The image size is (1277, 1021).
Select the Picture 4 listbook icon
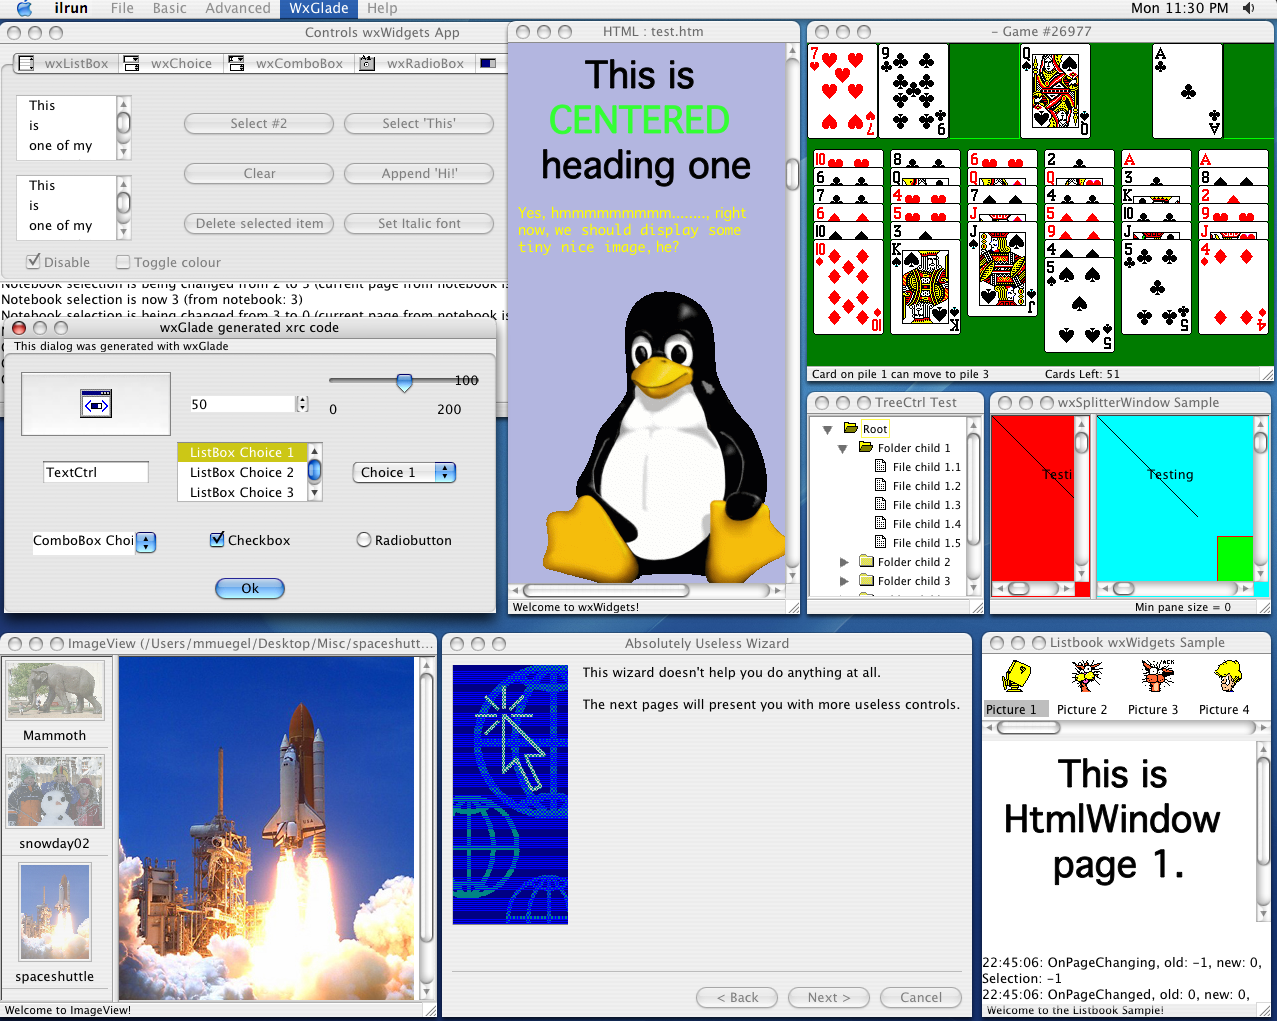(x=1228, y=677)
